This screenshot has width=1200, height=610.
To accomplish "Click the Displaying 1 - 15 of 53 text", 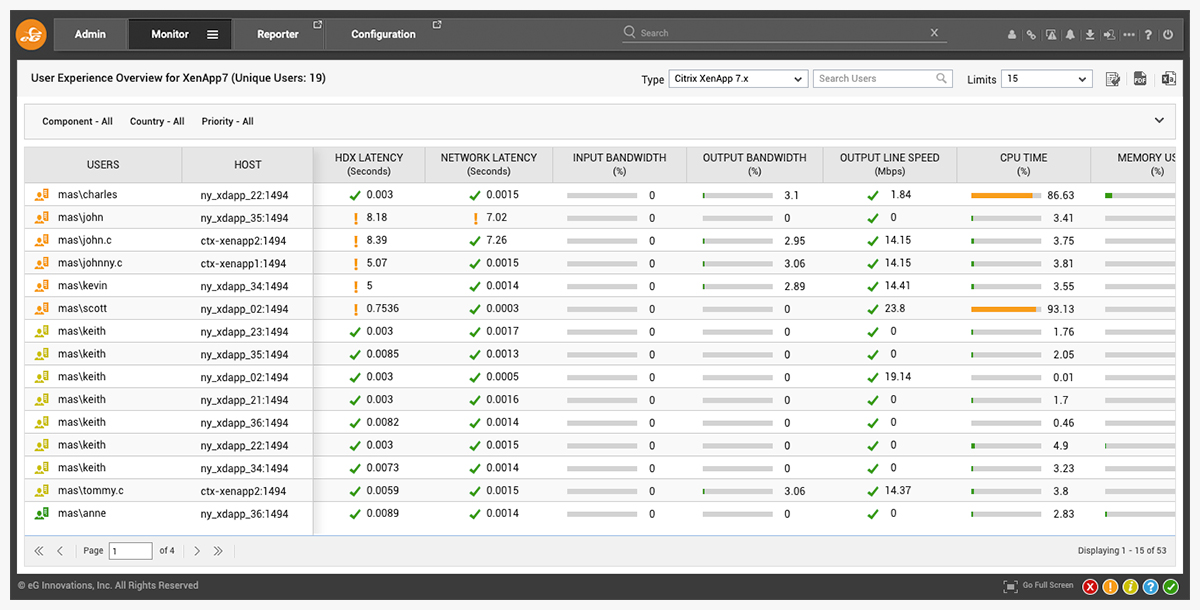I will tap(1122, 551).
